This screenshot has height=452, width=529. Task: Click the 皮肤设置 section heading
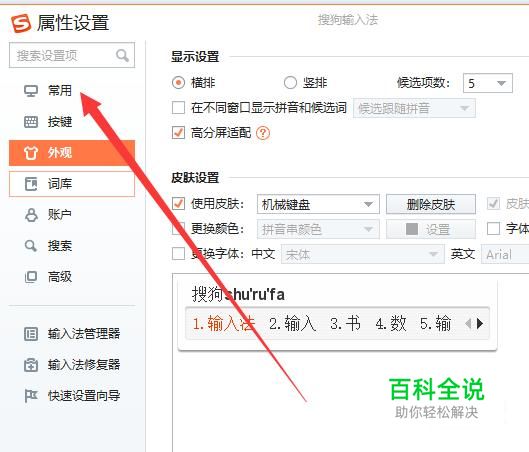(195, 178)
